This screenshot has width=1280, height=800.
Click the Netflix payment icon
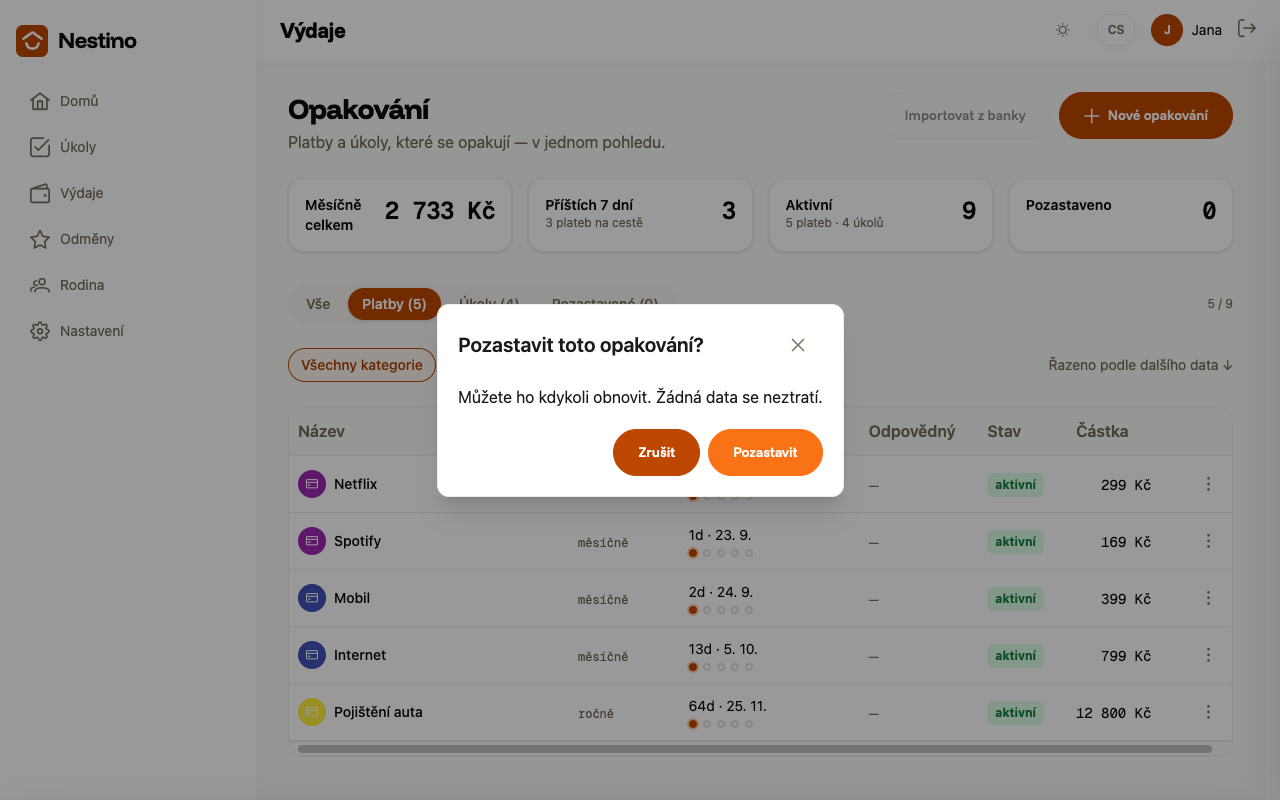coord(312,484)
